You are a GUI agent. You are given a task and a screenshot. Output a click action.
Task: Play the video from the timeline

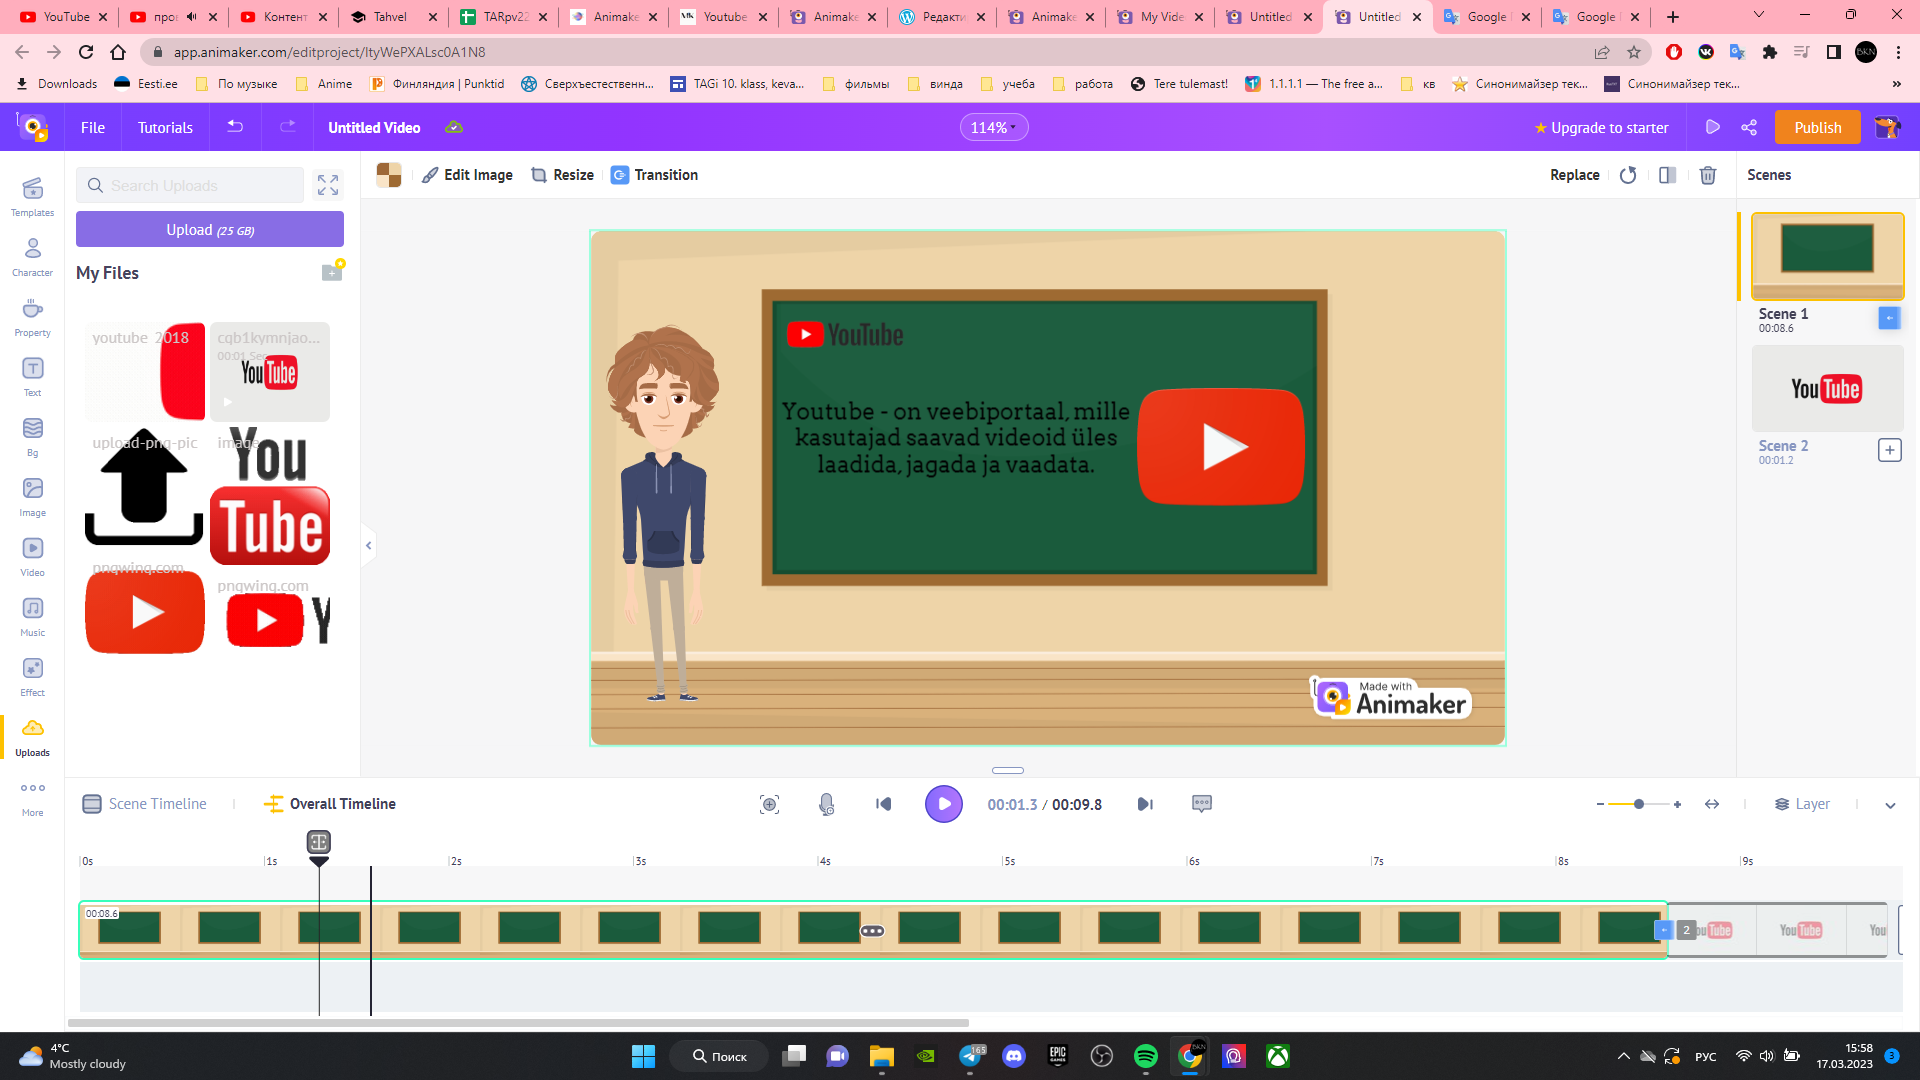(x=943, y=804)
